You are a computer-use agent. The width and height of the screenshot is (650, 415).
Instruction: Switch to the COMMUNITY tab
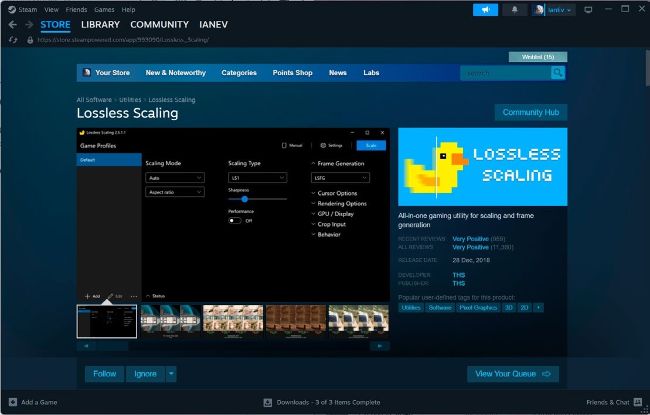(159, 24)
